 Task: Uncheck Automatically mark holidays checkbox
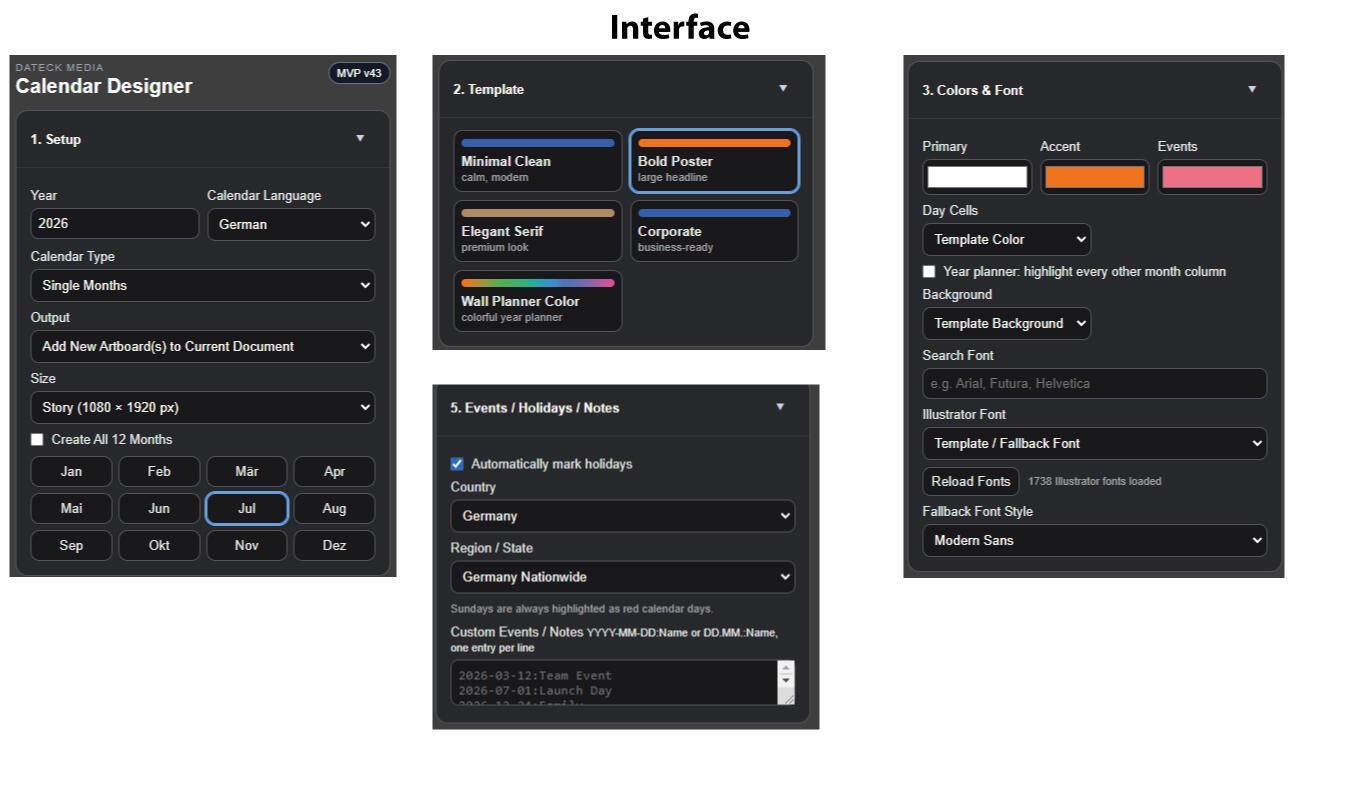457,464
